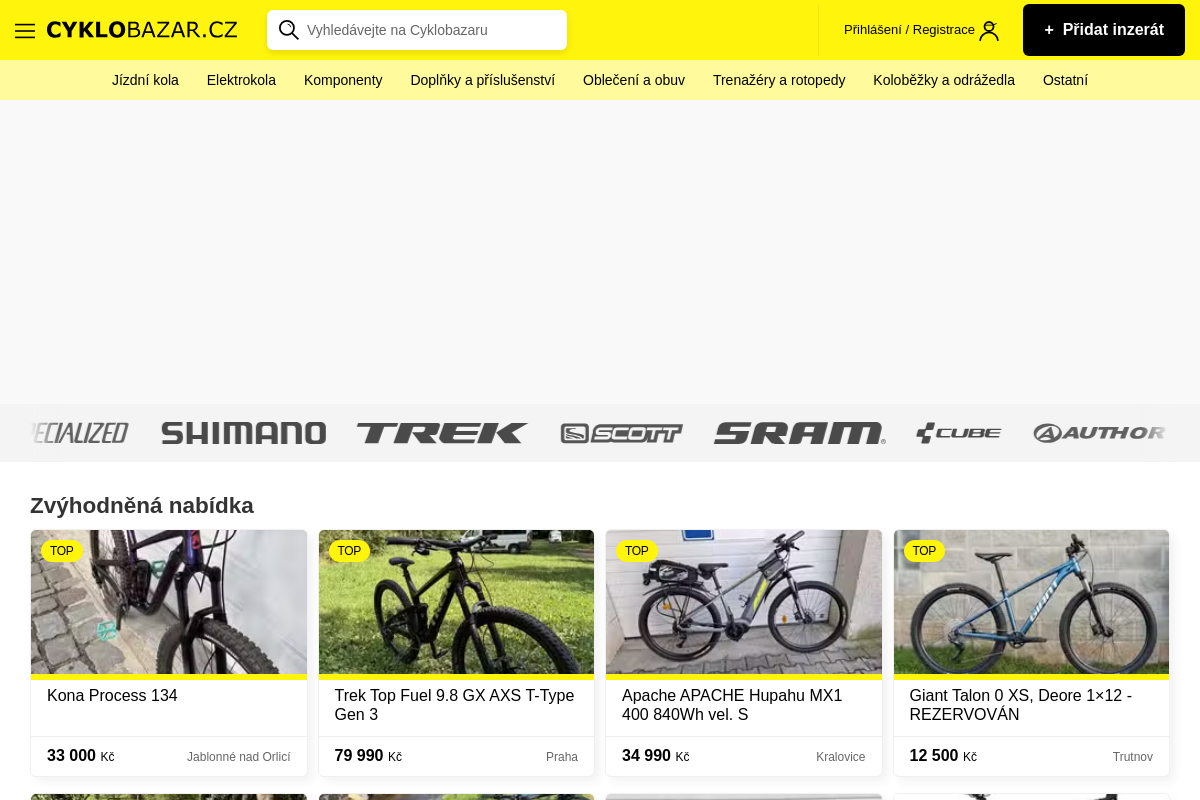Open the Kona Process 134 listing photo
Image resolution: width=1200 pixels, height=800 pixels.
point(169,602)
